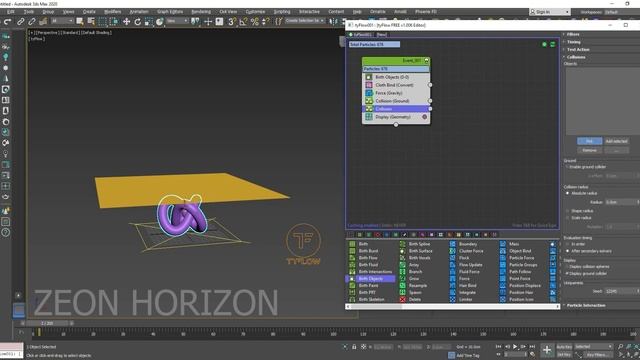The height and width of the screenshot is (360, 640).
Task: Open the Animation menu
Action: click(139, 11)
